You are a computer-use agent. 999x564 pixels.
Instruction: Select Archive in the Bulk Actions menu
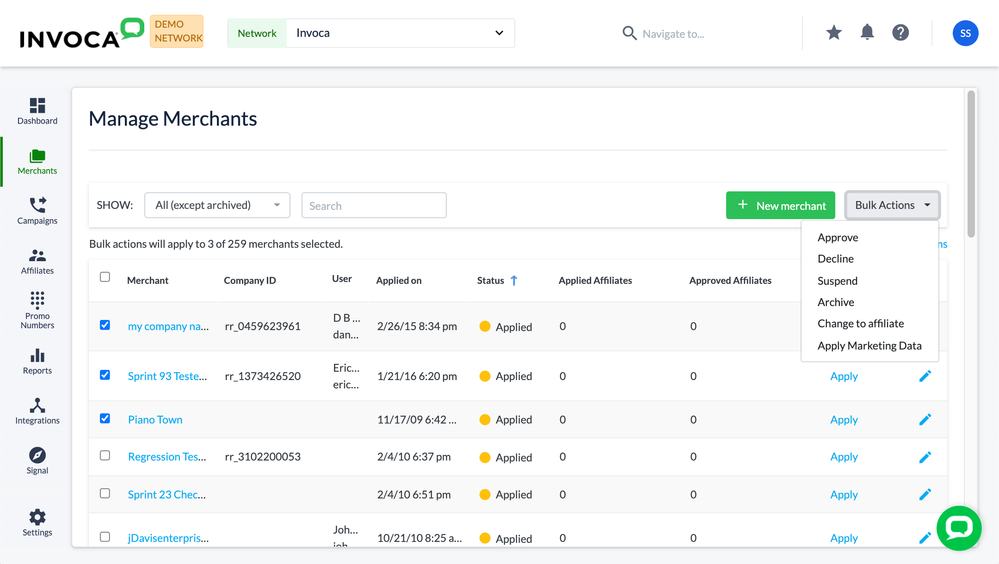[x=836, y=302]
